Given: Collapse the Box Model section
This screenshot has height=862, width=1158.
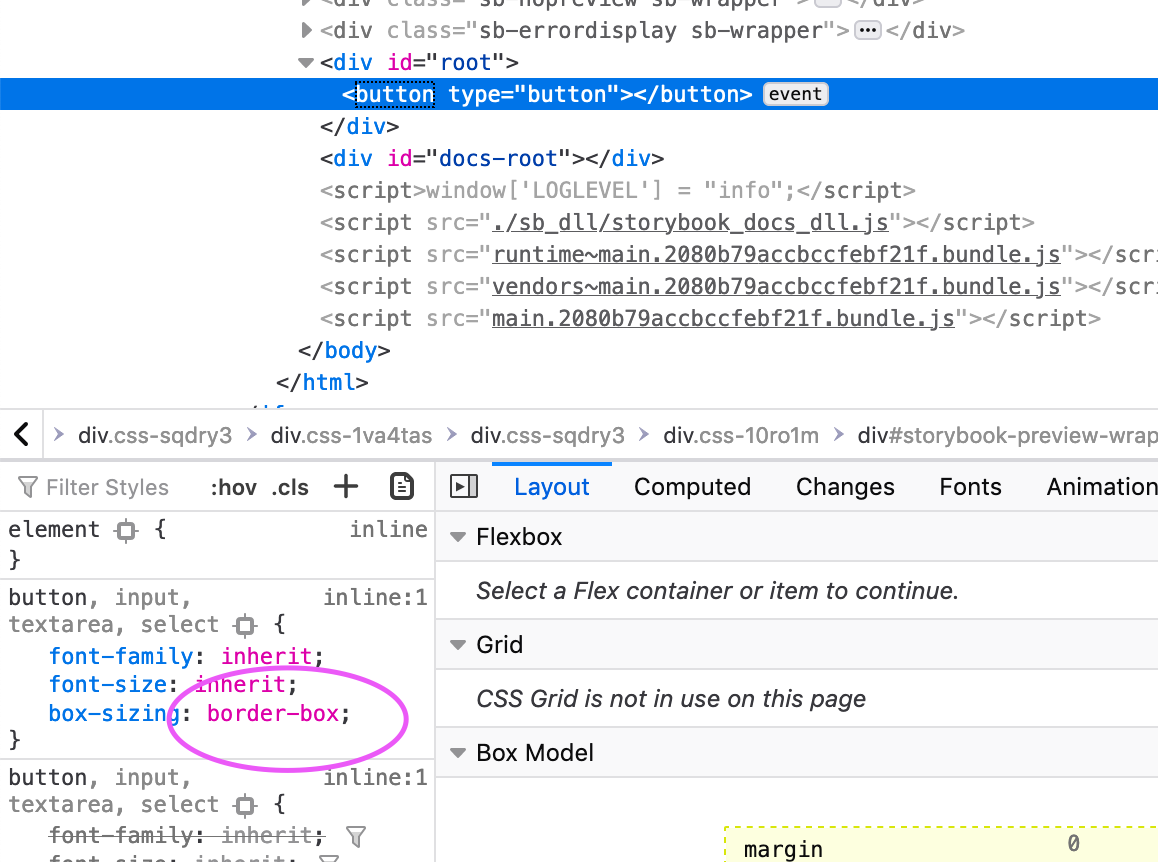Looking at the screenshot, I should coord(458,753).
